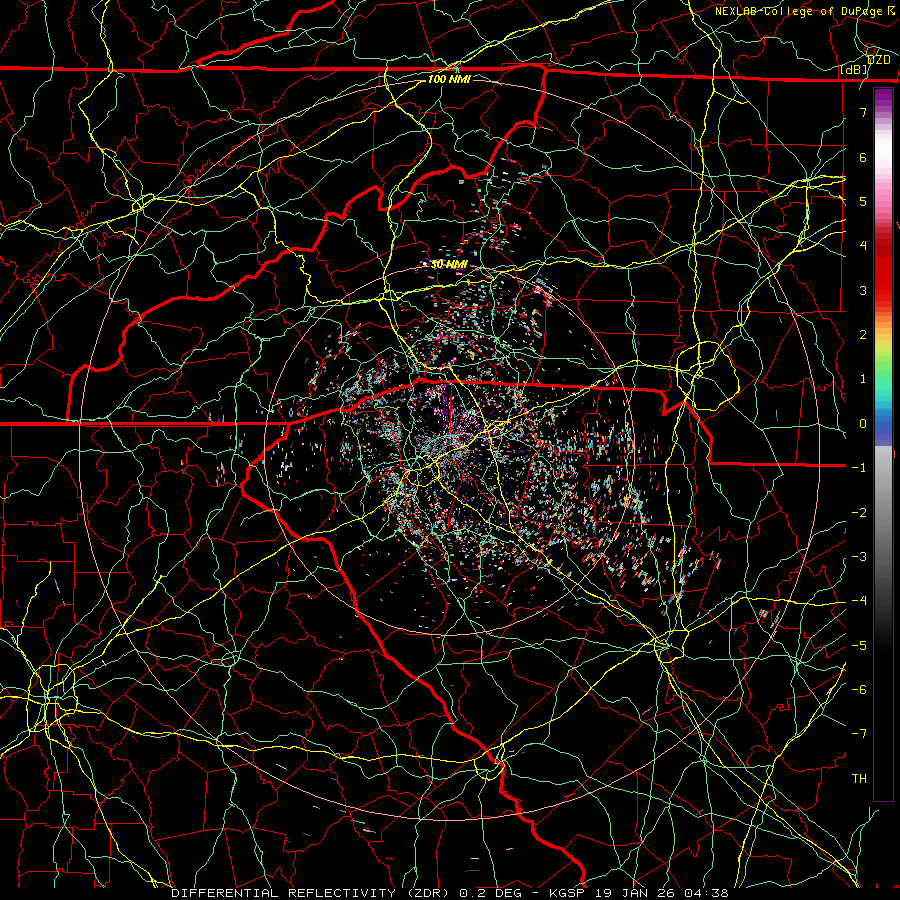Click the 2 label on the dB scale
This screenshot has height=900, width=900.
click(863, 335)
